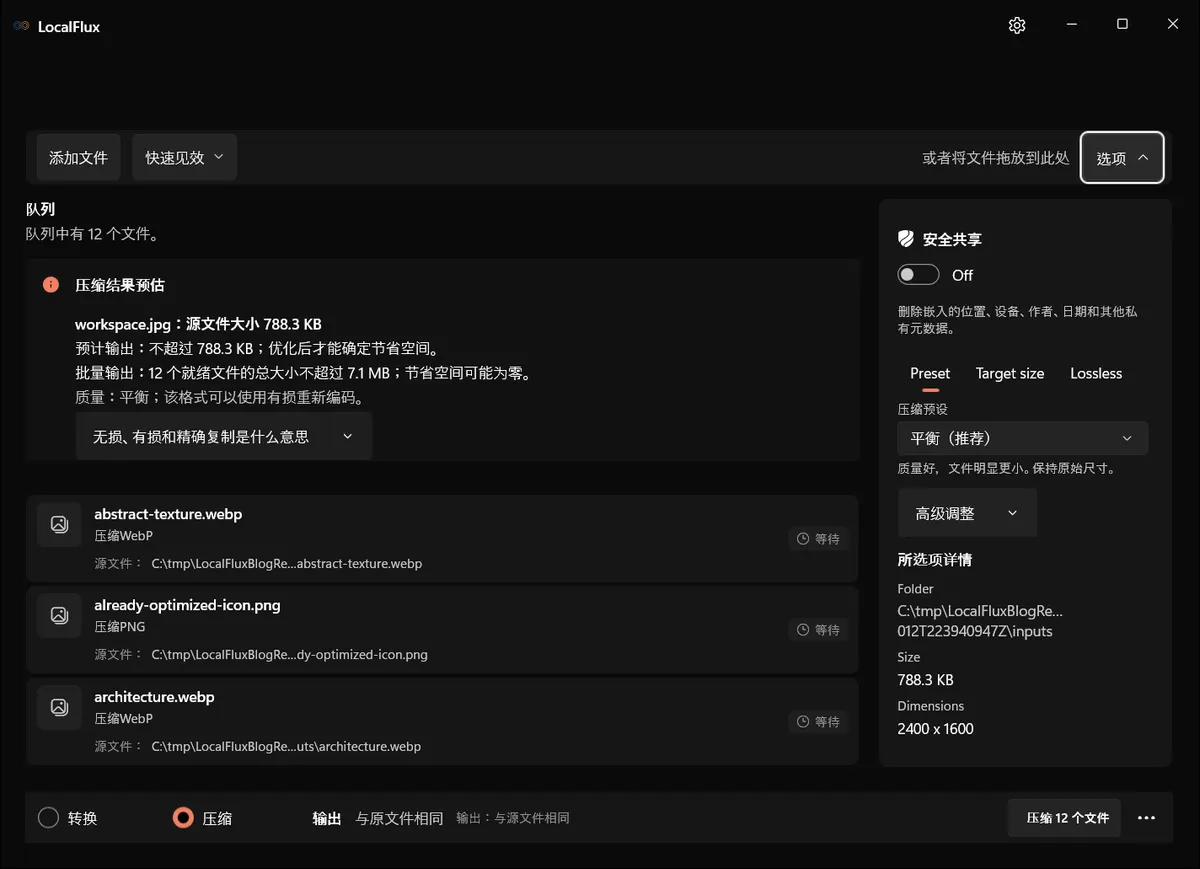The width and height of the screenshot is (1200, 869).
Task: Switch to the Target size tab
Action: pos(1010,373)
